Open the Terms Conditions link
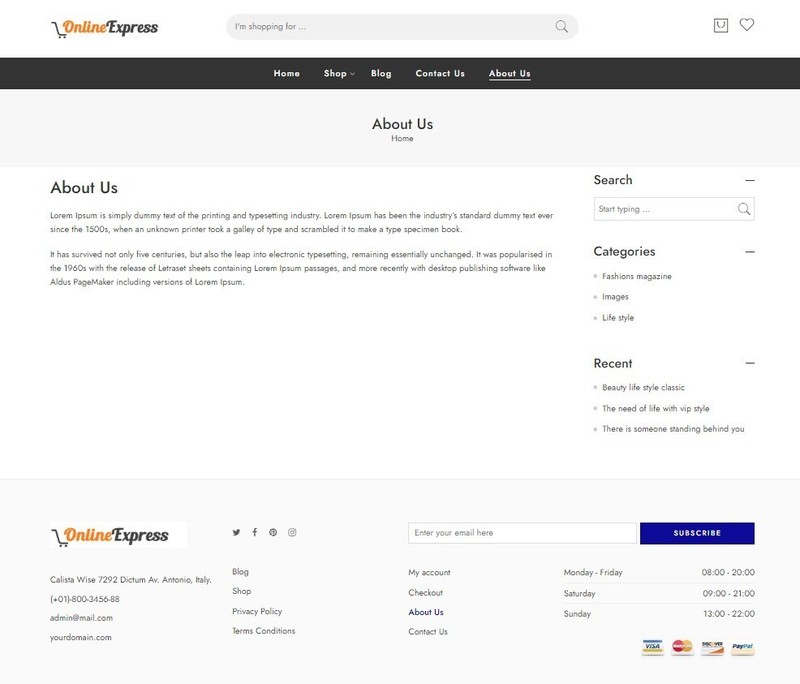 tap(264, 631)
